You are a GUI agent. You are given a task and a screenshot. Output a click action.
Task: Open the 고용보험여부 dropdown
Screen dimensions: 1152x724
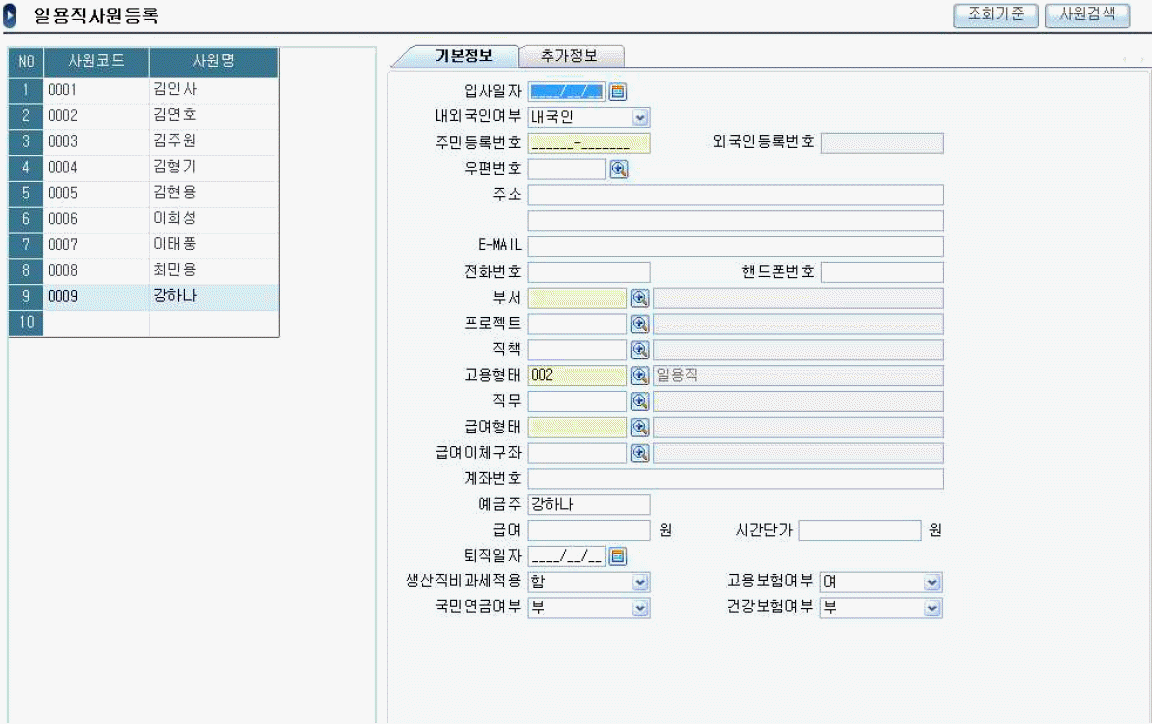tap(932, 582)
